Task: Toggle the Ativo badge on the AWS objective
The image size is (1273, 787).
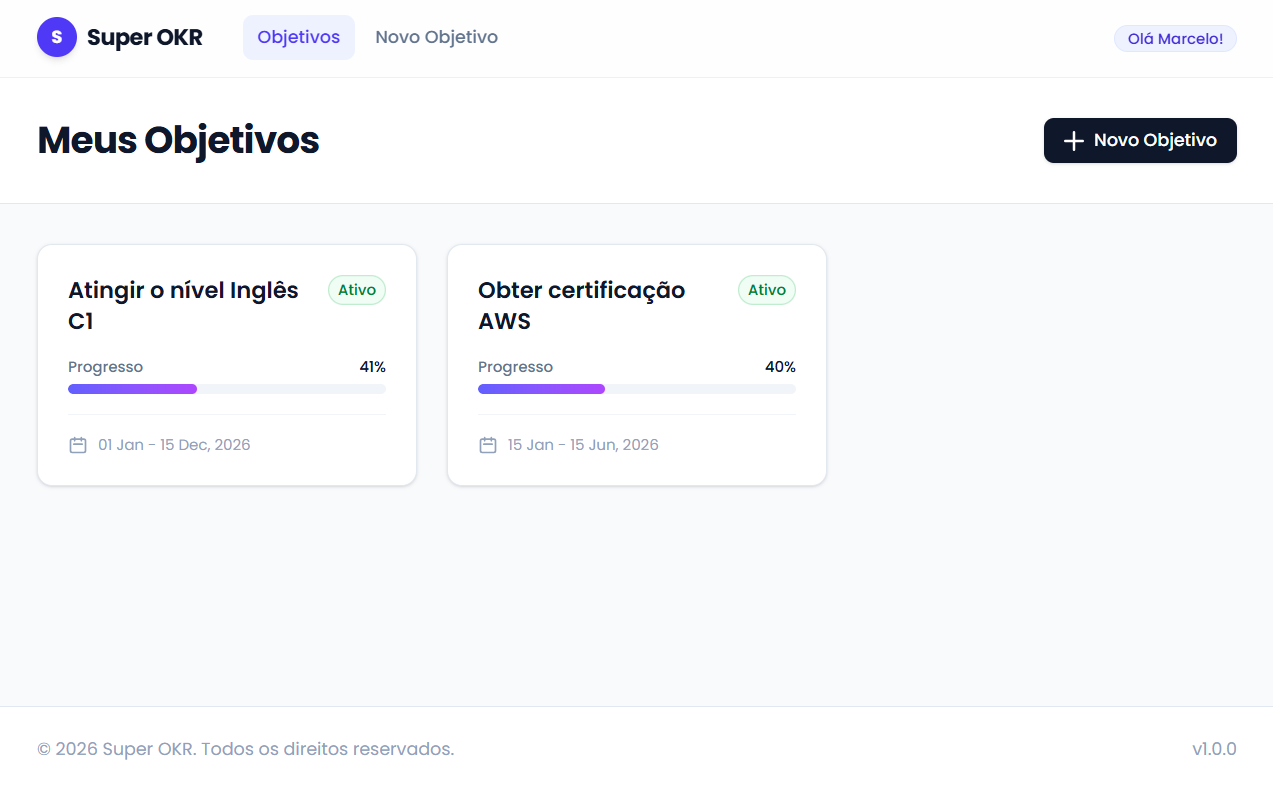Action: [766, 290]
